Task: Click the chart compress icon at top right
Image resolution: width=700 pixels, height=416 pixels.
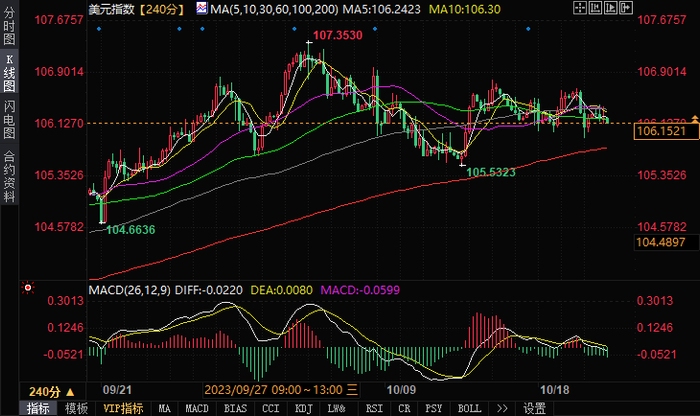Action: (595, 8)
